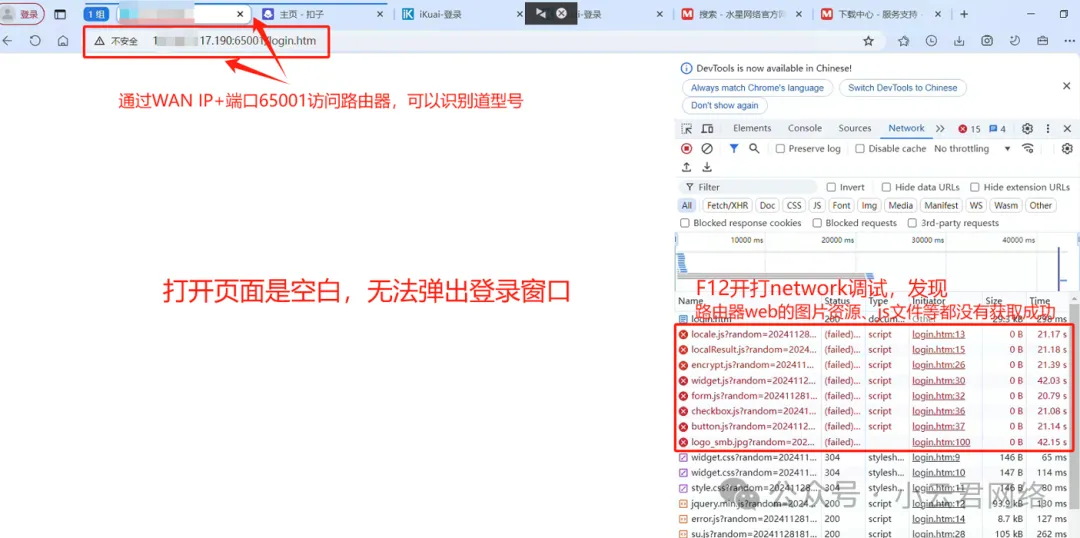Click the record network log button

686,149
